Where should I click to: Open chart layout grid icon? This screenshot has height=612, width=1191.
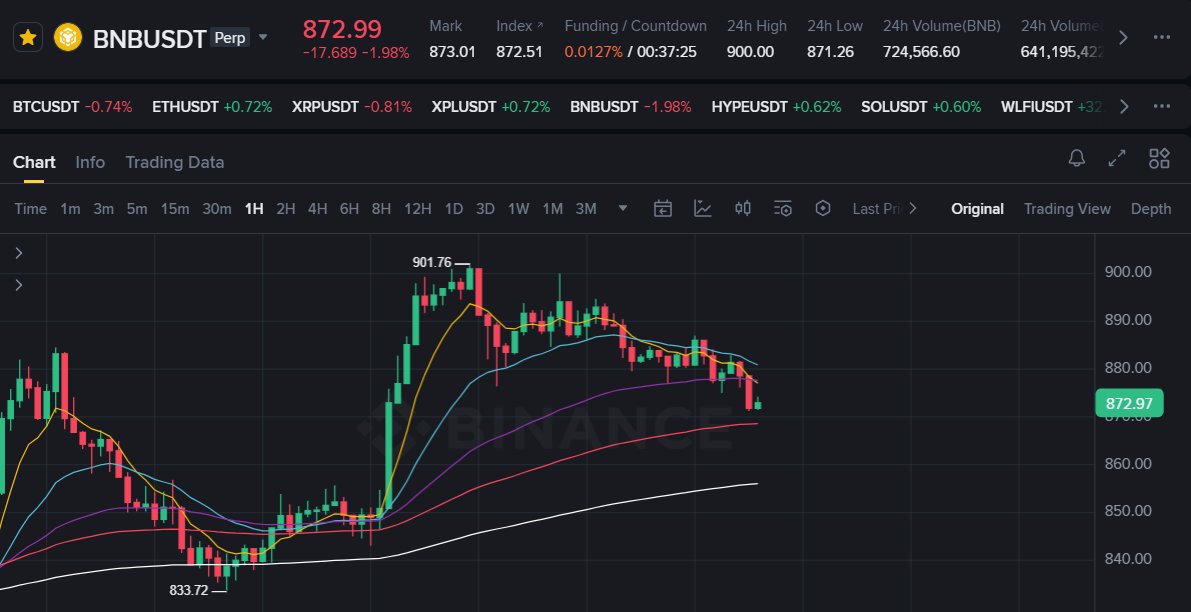tap(1159, 158)
